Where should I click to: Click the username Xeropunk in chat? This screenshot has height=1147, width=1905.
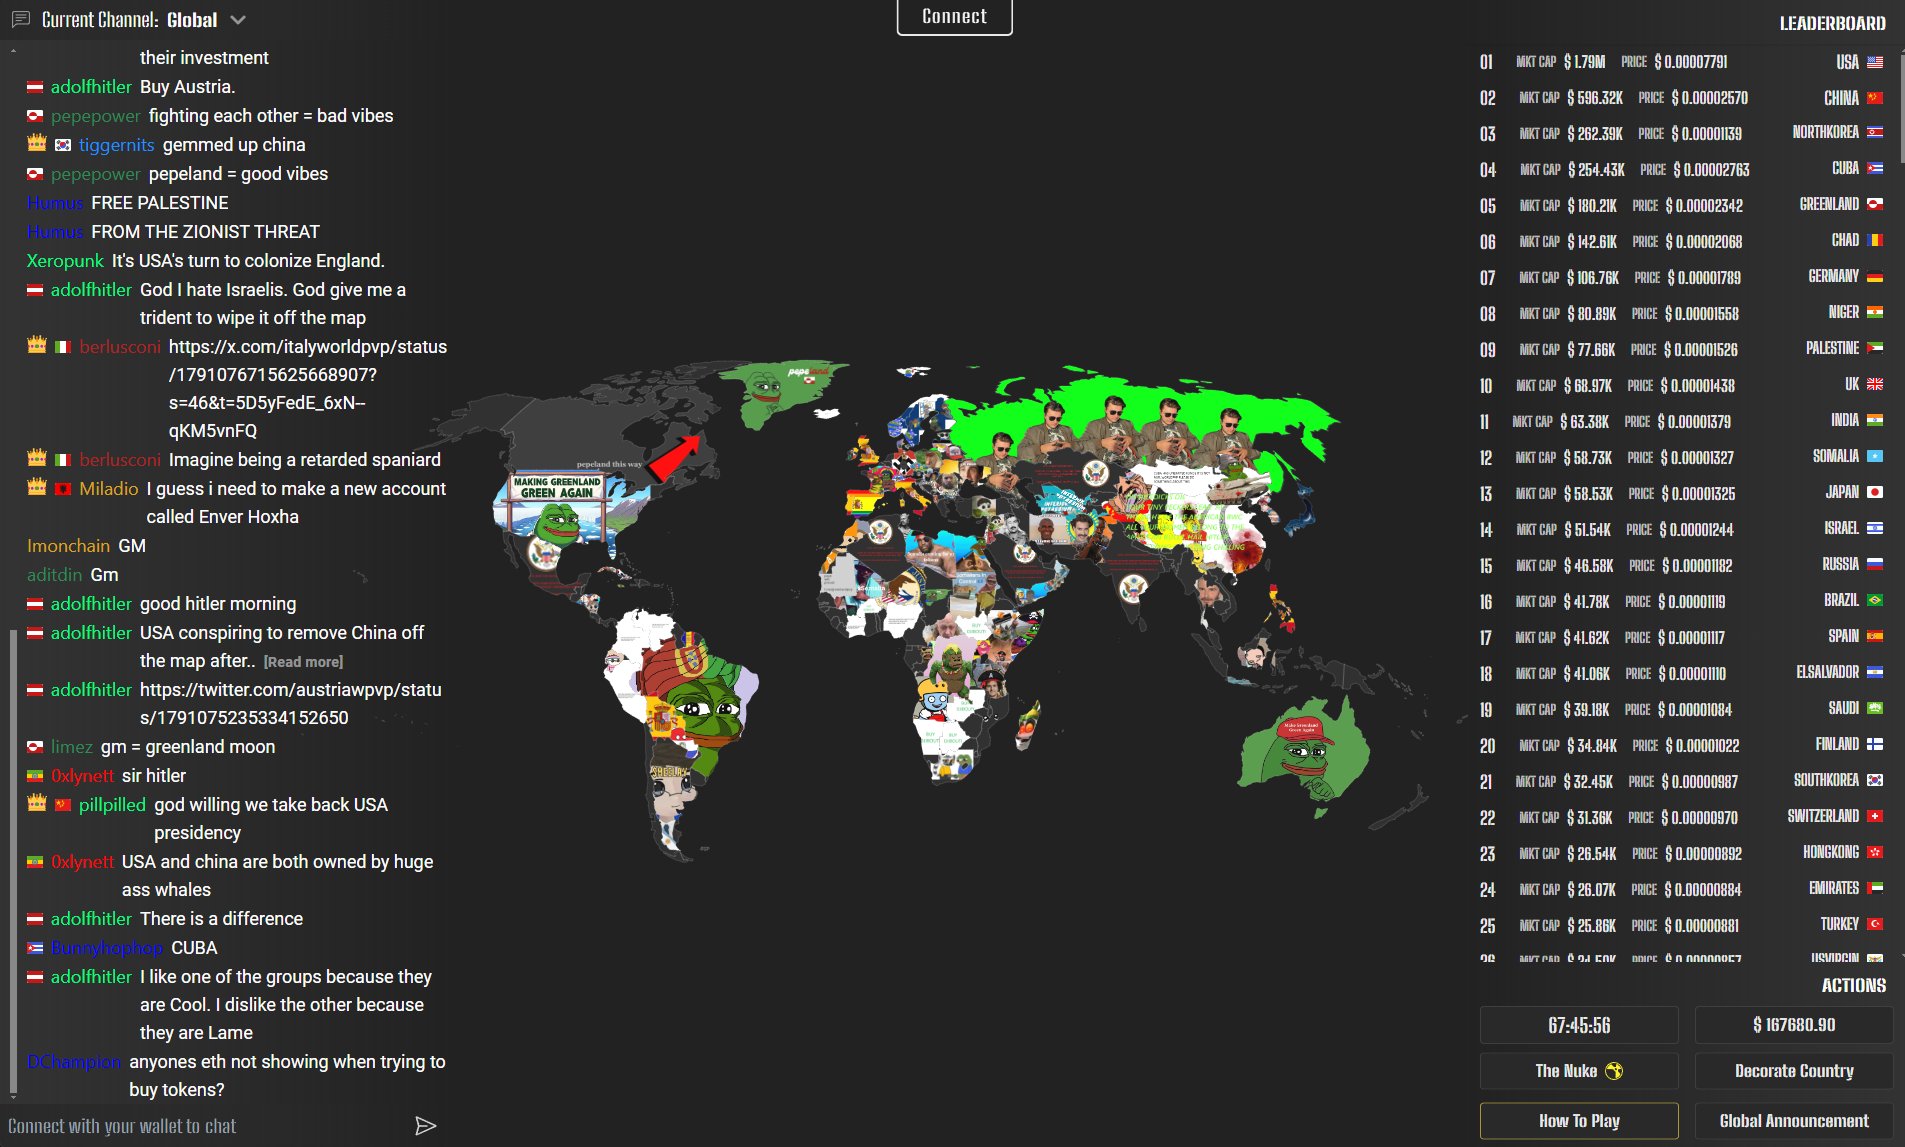click(x=65, y=261)
